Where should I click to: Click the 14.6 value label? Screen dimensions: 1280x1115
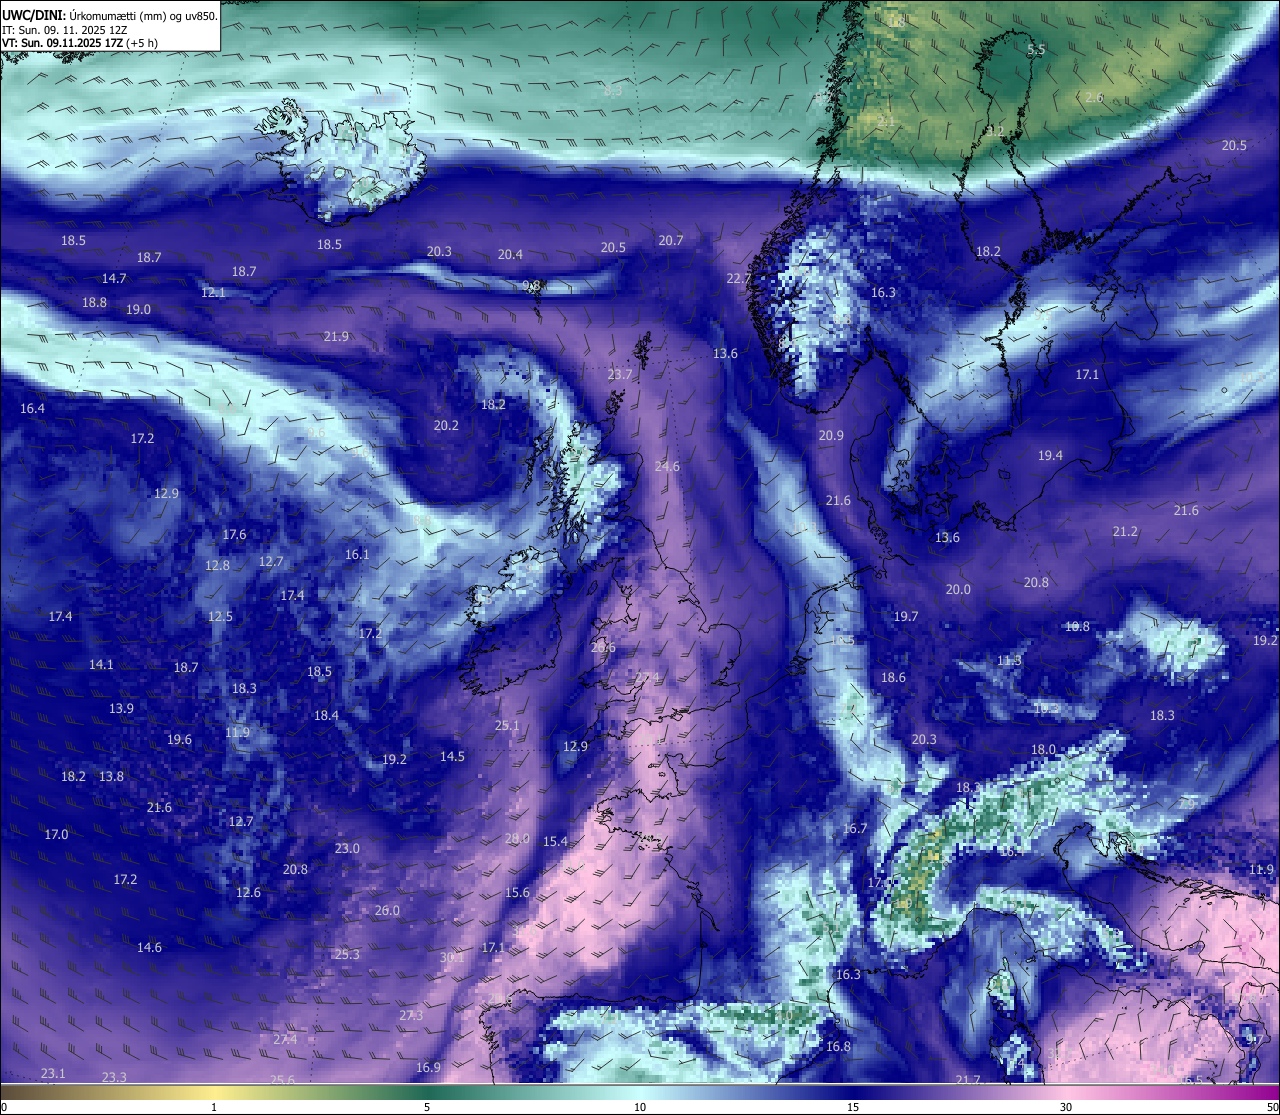149,947
